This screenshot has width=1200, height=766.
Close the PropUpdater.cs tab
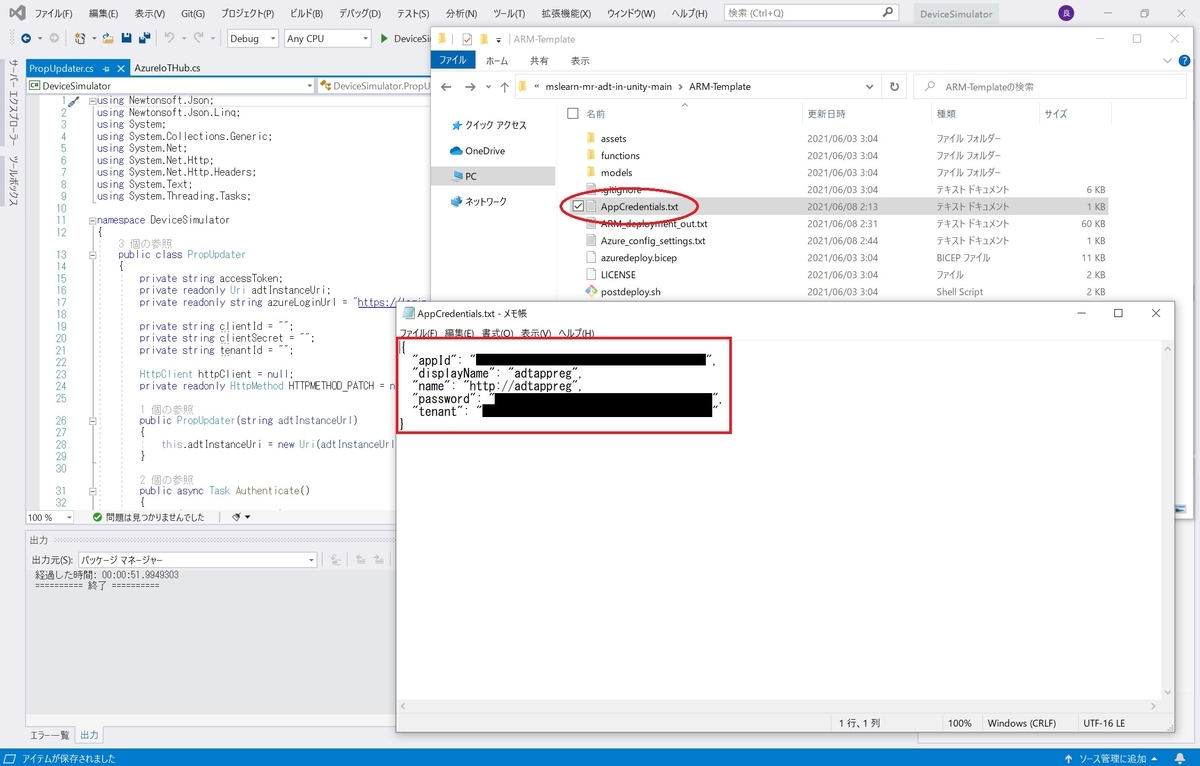[119, 68]
